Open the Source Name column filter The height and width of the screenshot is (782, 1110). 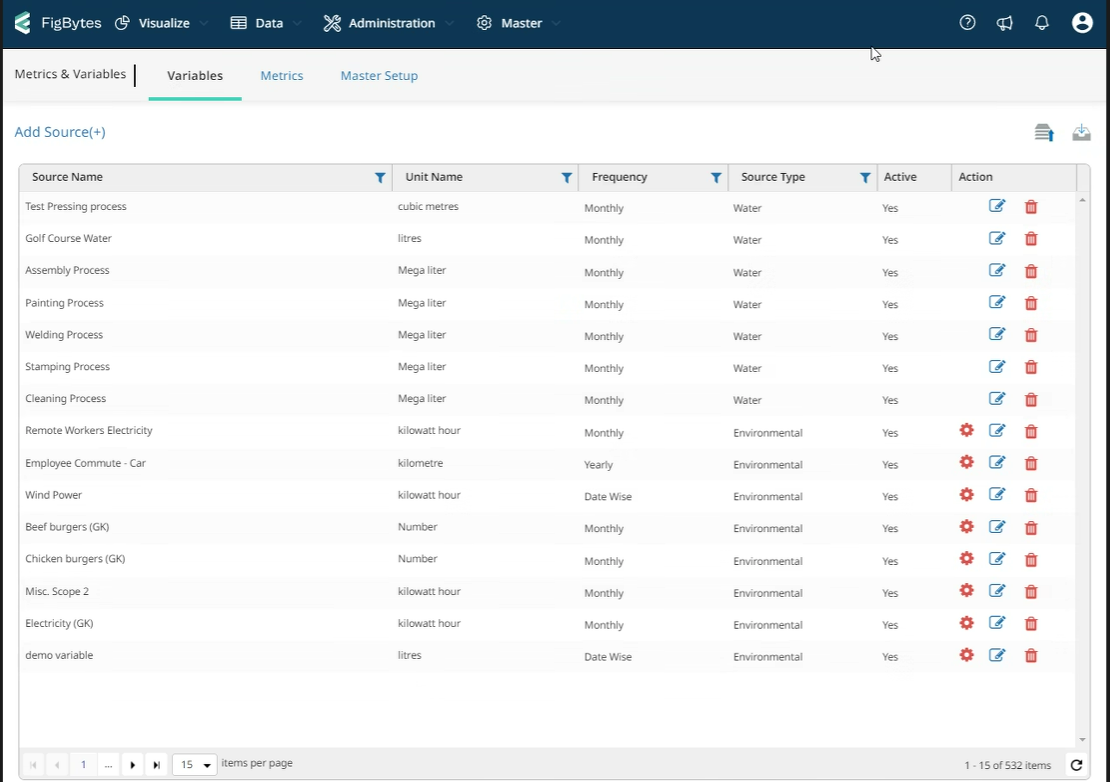click(x=379, y=177)
